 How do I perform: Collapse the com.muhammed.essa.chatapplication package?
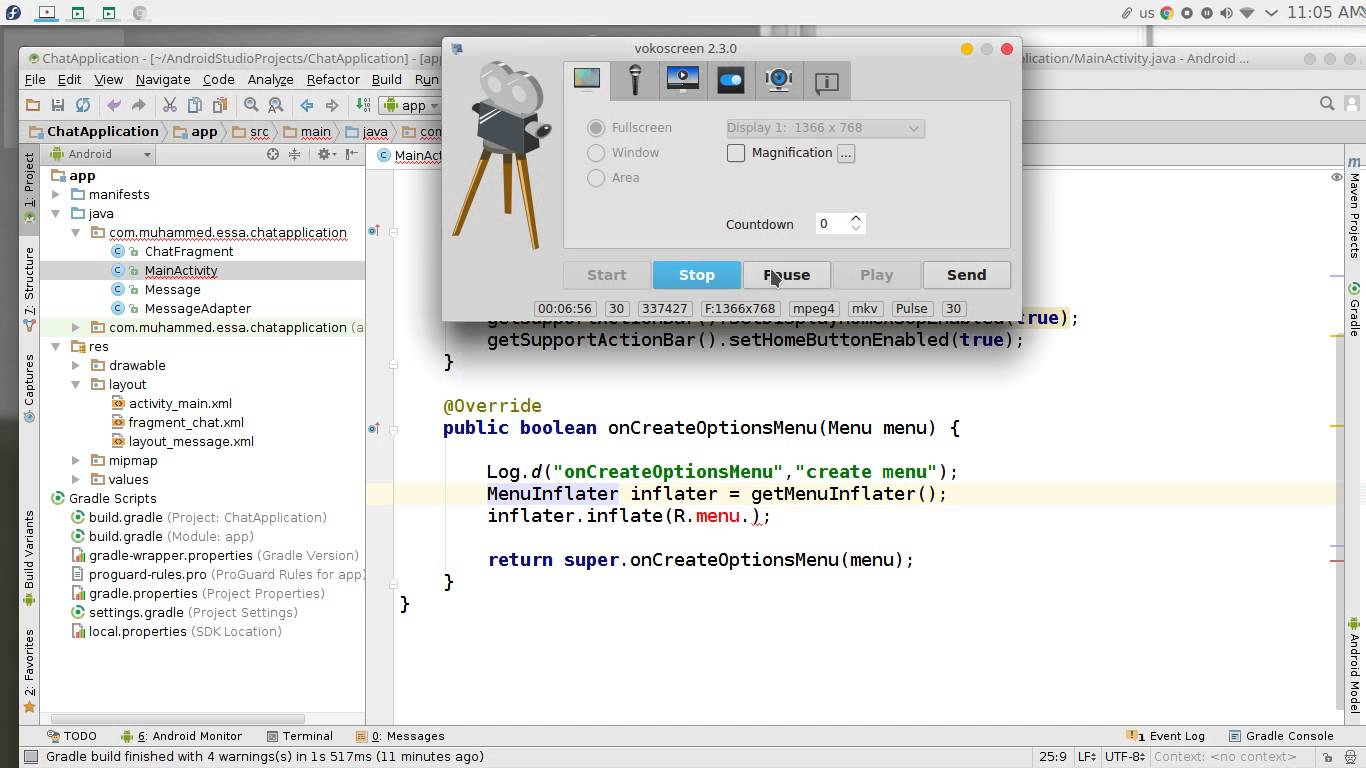(x=76, y=232)
